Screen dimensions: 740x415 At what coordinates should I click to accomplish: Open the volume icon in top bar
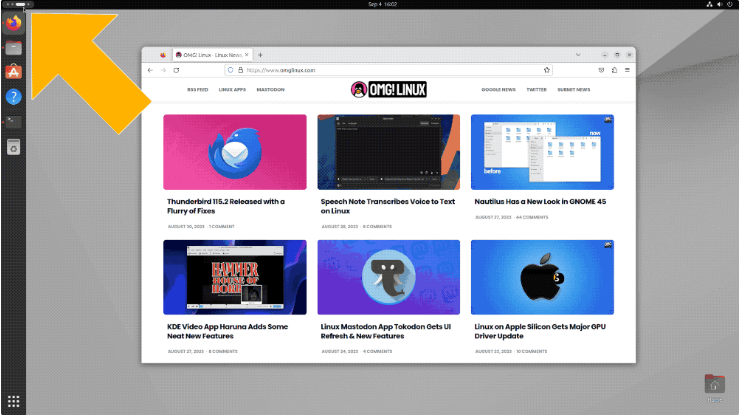[720, 4]
